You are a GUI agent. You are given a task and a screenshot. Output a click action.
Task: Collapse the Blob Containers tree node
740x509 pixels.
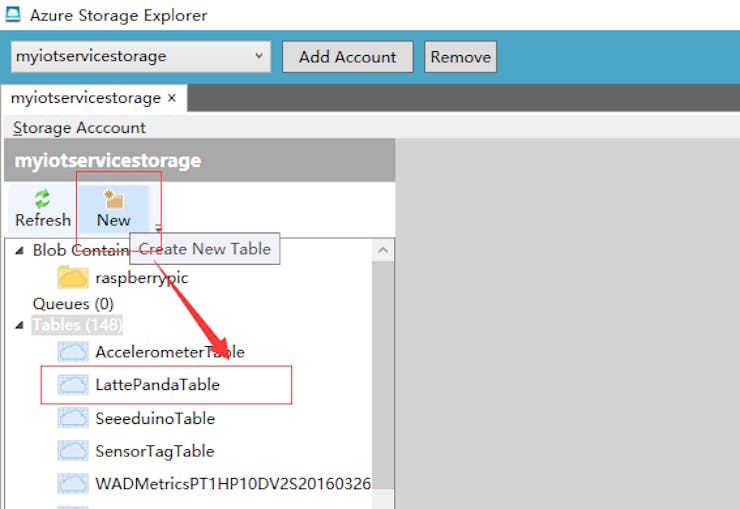tap(19, 250)
